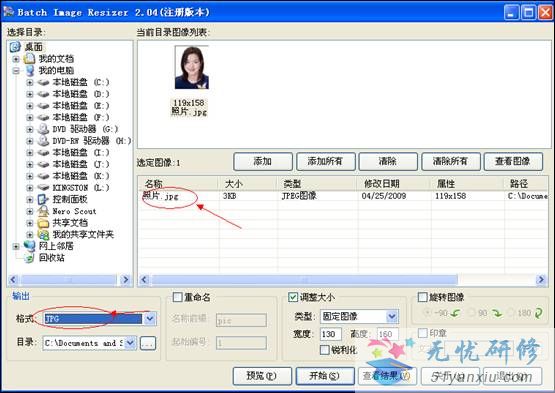Select the 本地磁盘 (F:) drive icon

coord(43,118)
